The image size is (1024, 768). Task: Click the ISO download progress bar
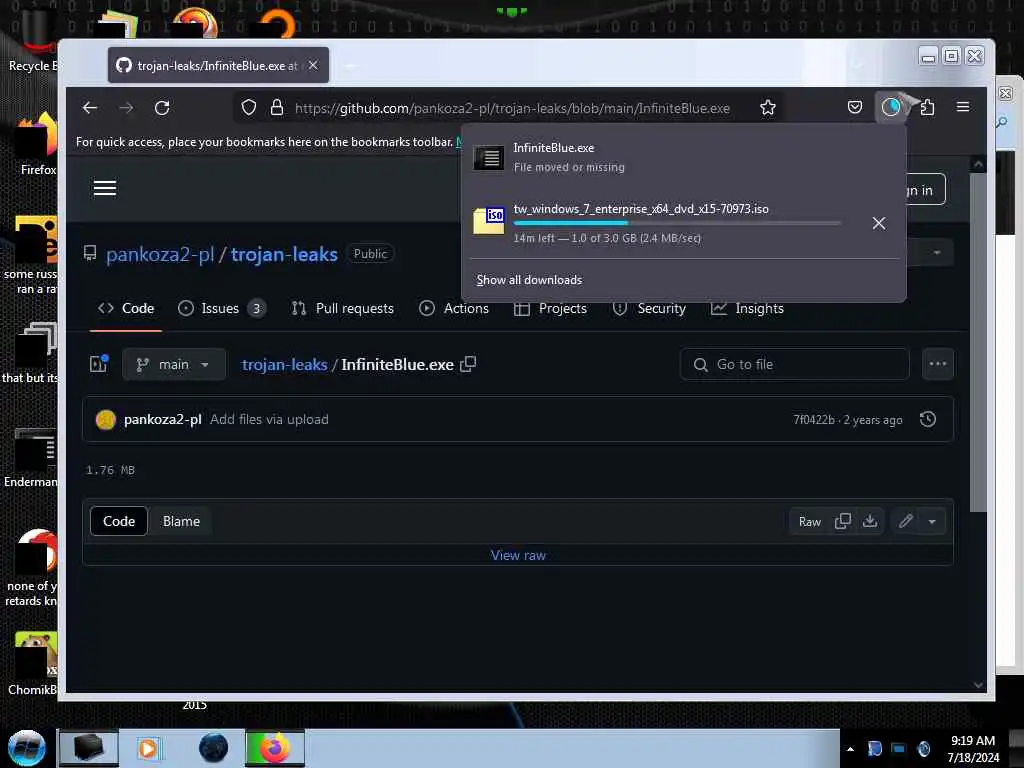(677, 223)
